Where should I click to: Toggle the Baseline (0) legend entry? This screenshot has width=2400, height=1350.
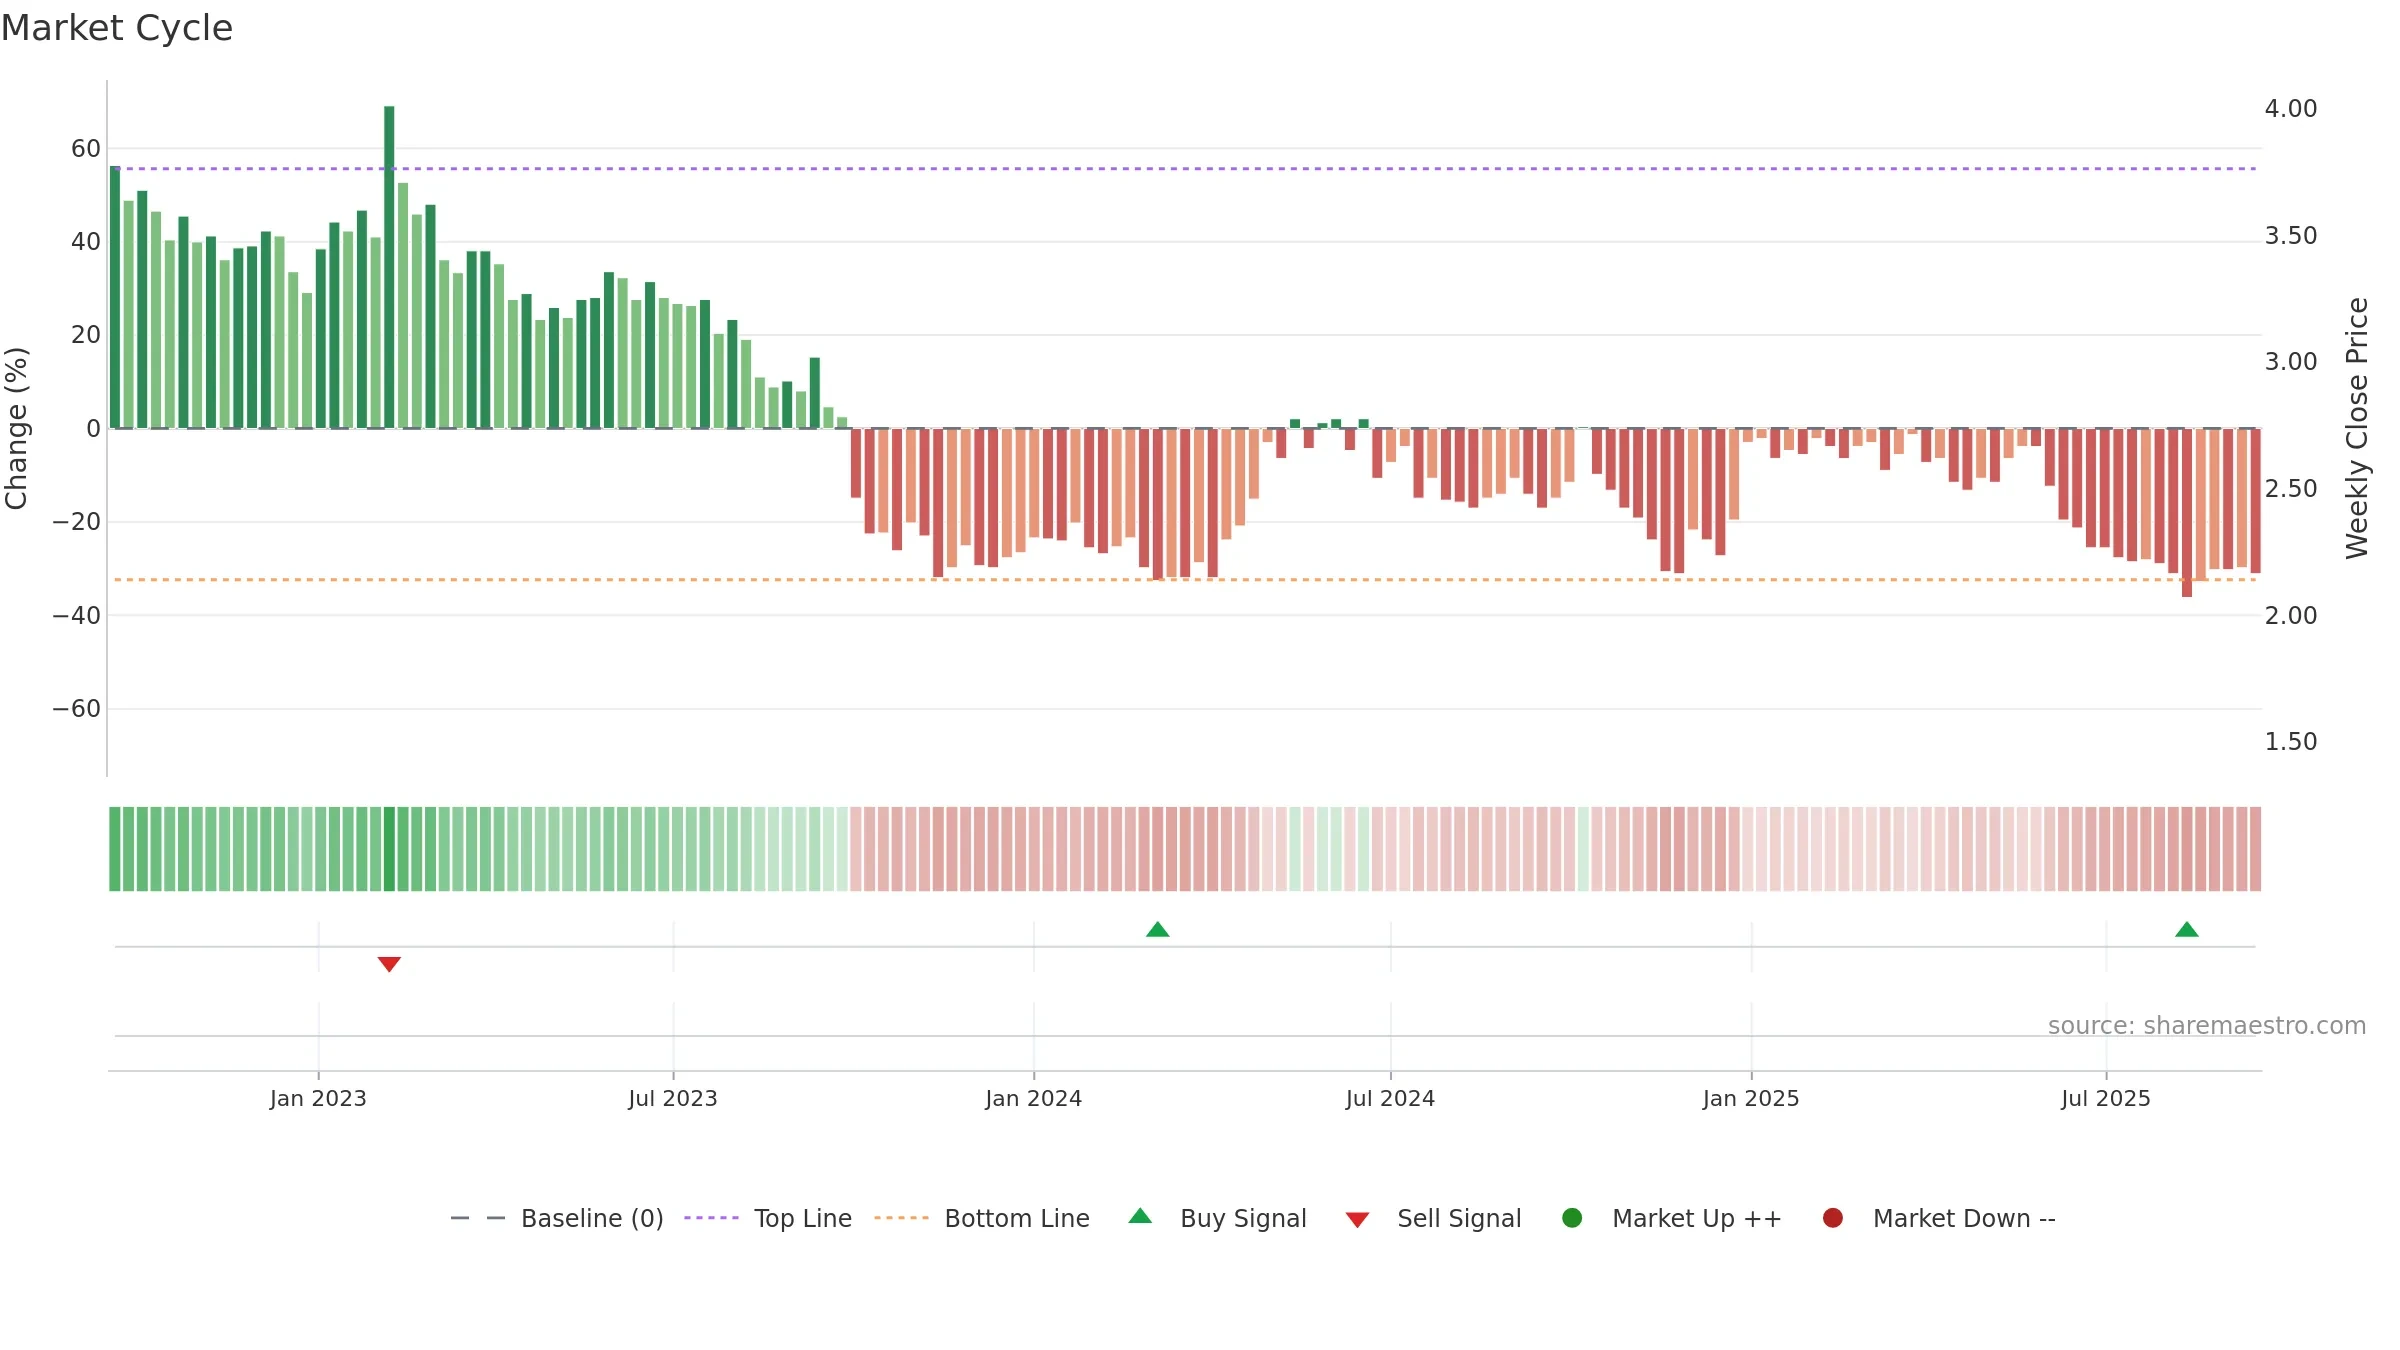click(x=557, y=1218)
